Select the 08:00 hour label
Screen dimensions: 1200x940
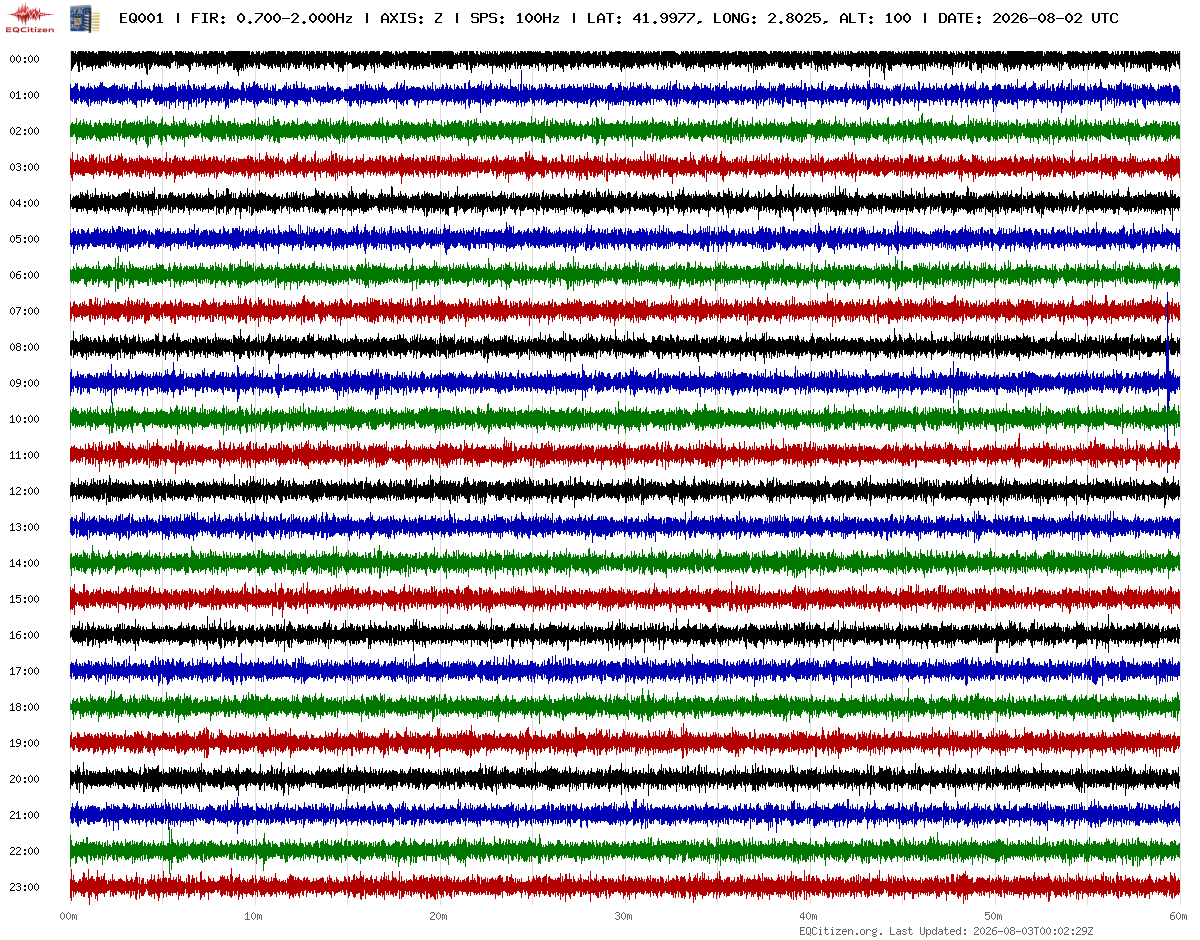(24, 347)
